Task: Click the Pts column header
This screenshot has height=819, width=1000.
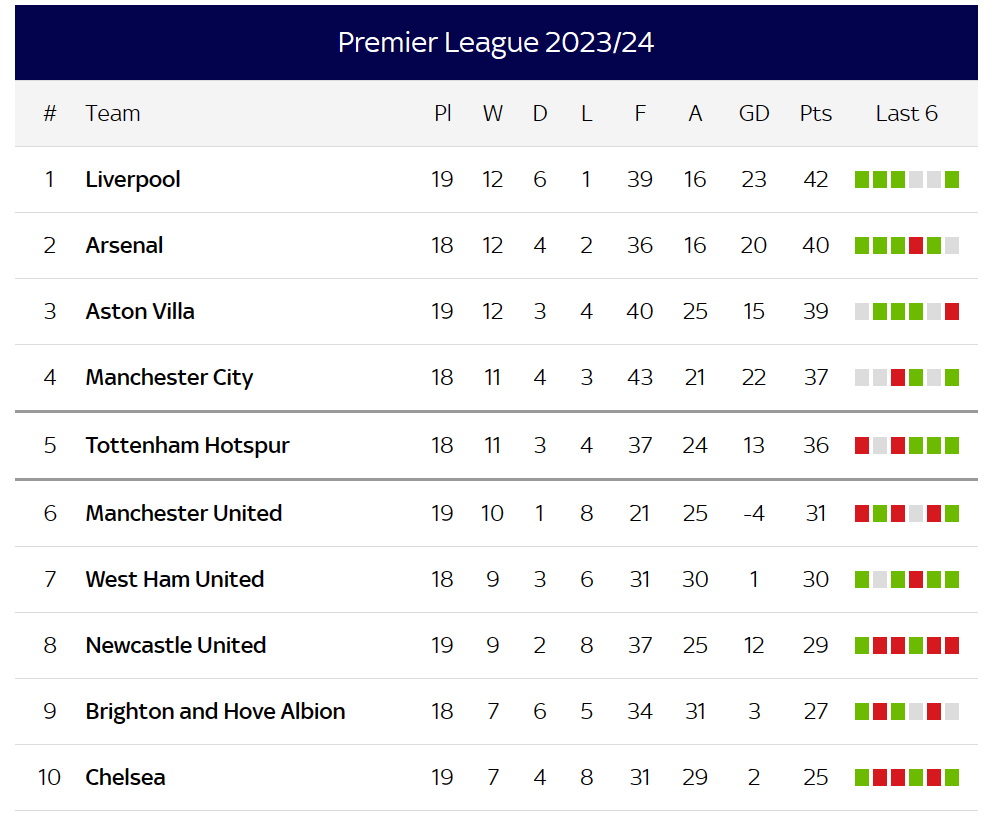Action: point(816,114)
